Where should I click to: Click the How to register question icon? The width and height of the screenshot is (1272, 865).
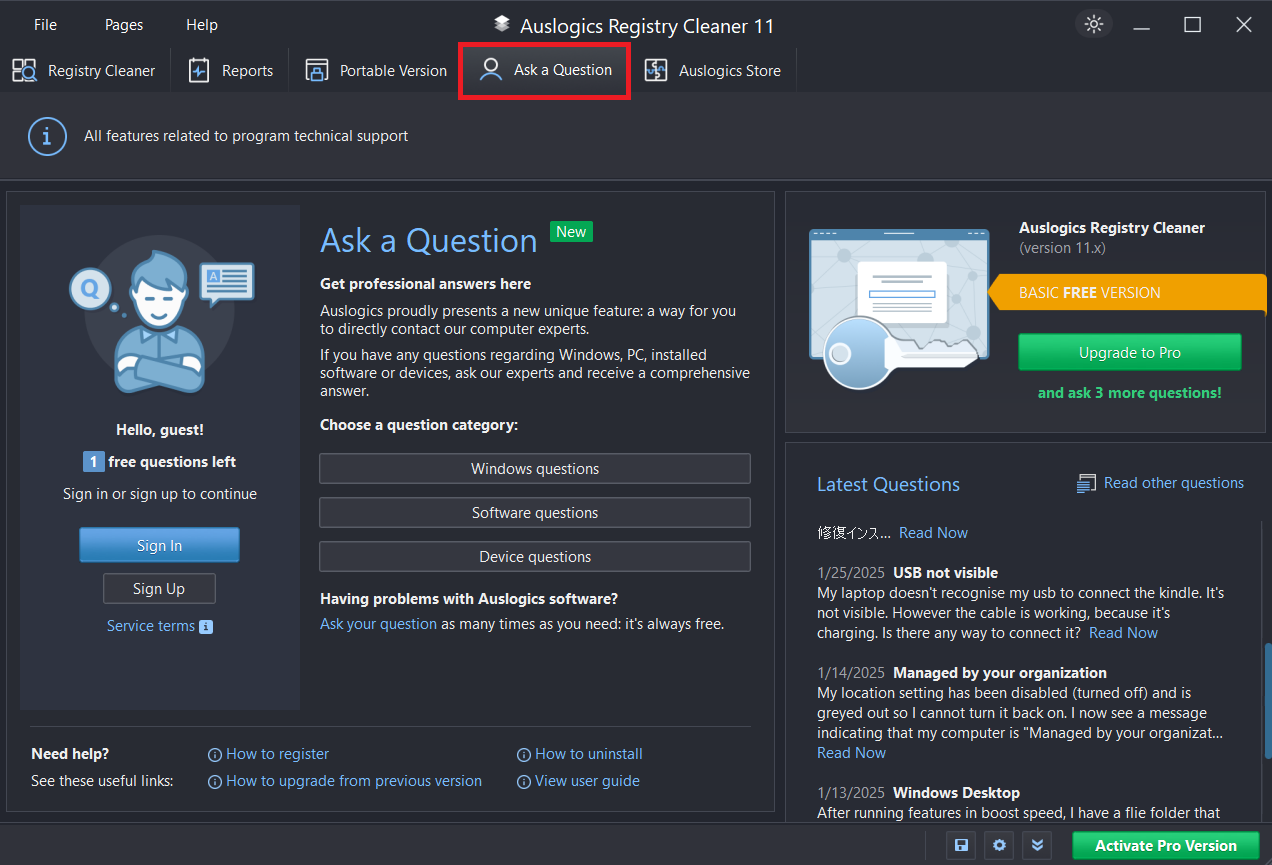coord(215,755)
